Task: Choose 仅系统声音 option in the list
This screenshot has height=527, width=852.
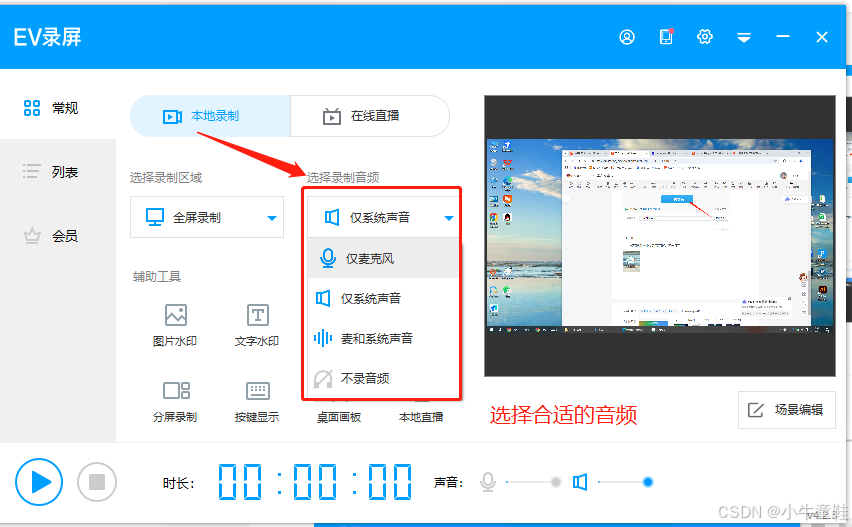Action: click(383, 298)
